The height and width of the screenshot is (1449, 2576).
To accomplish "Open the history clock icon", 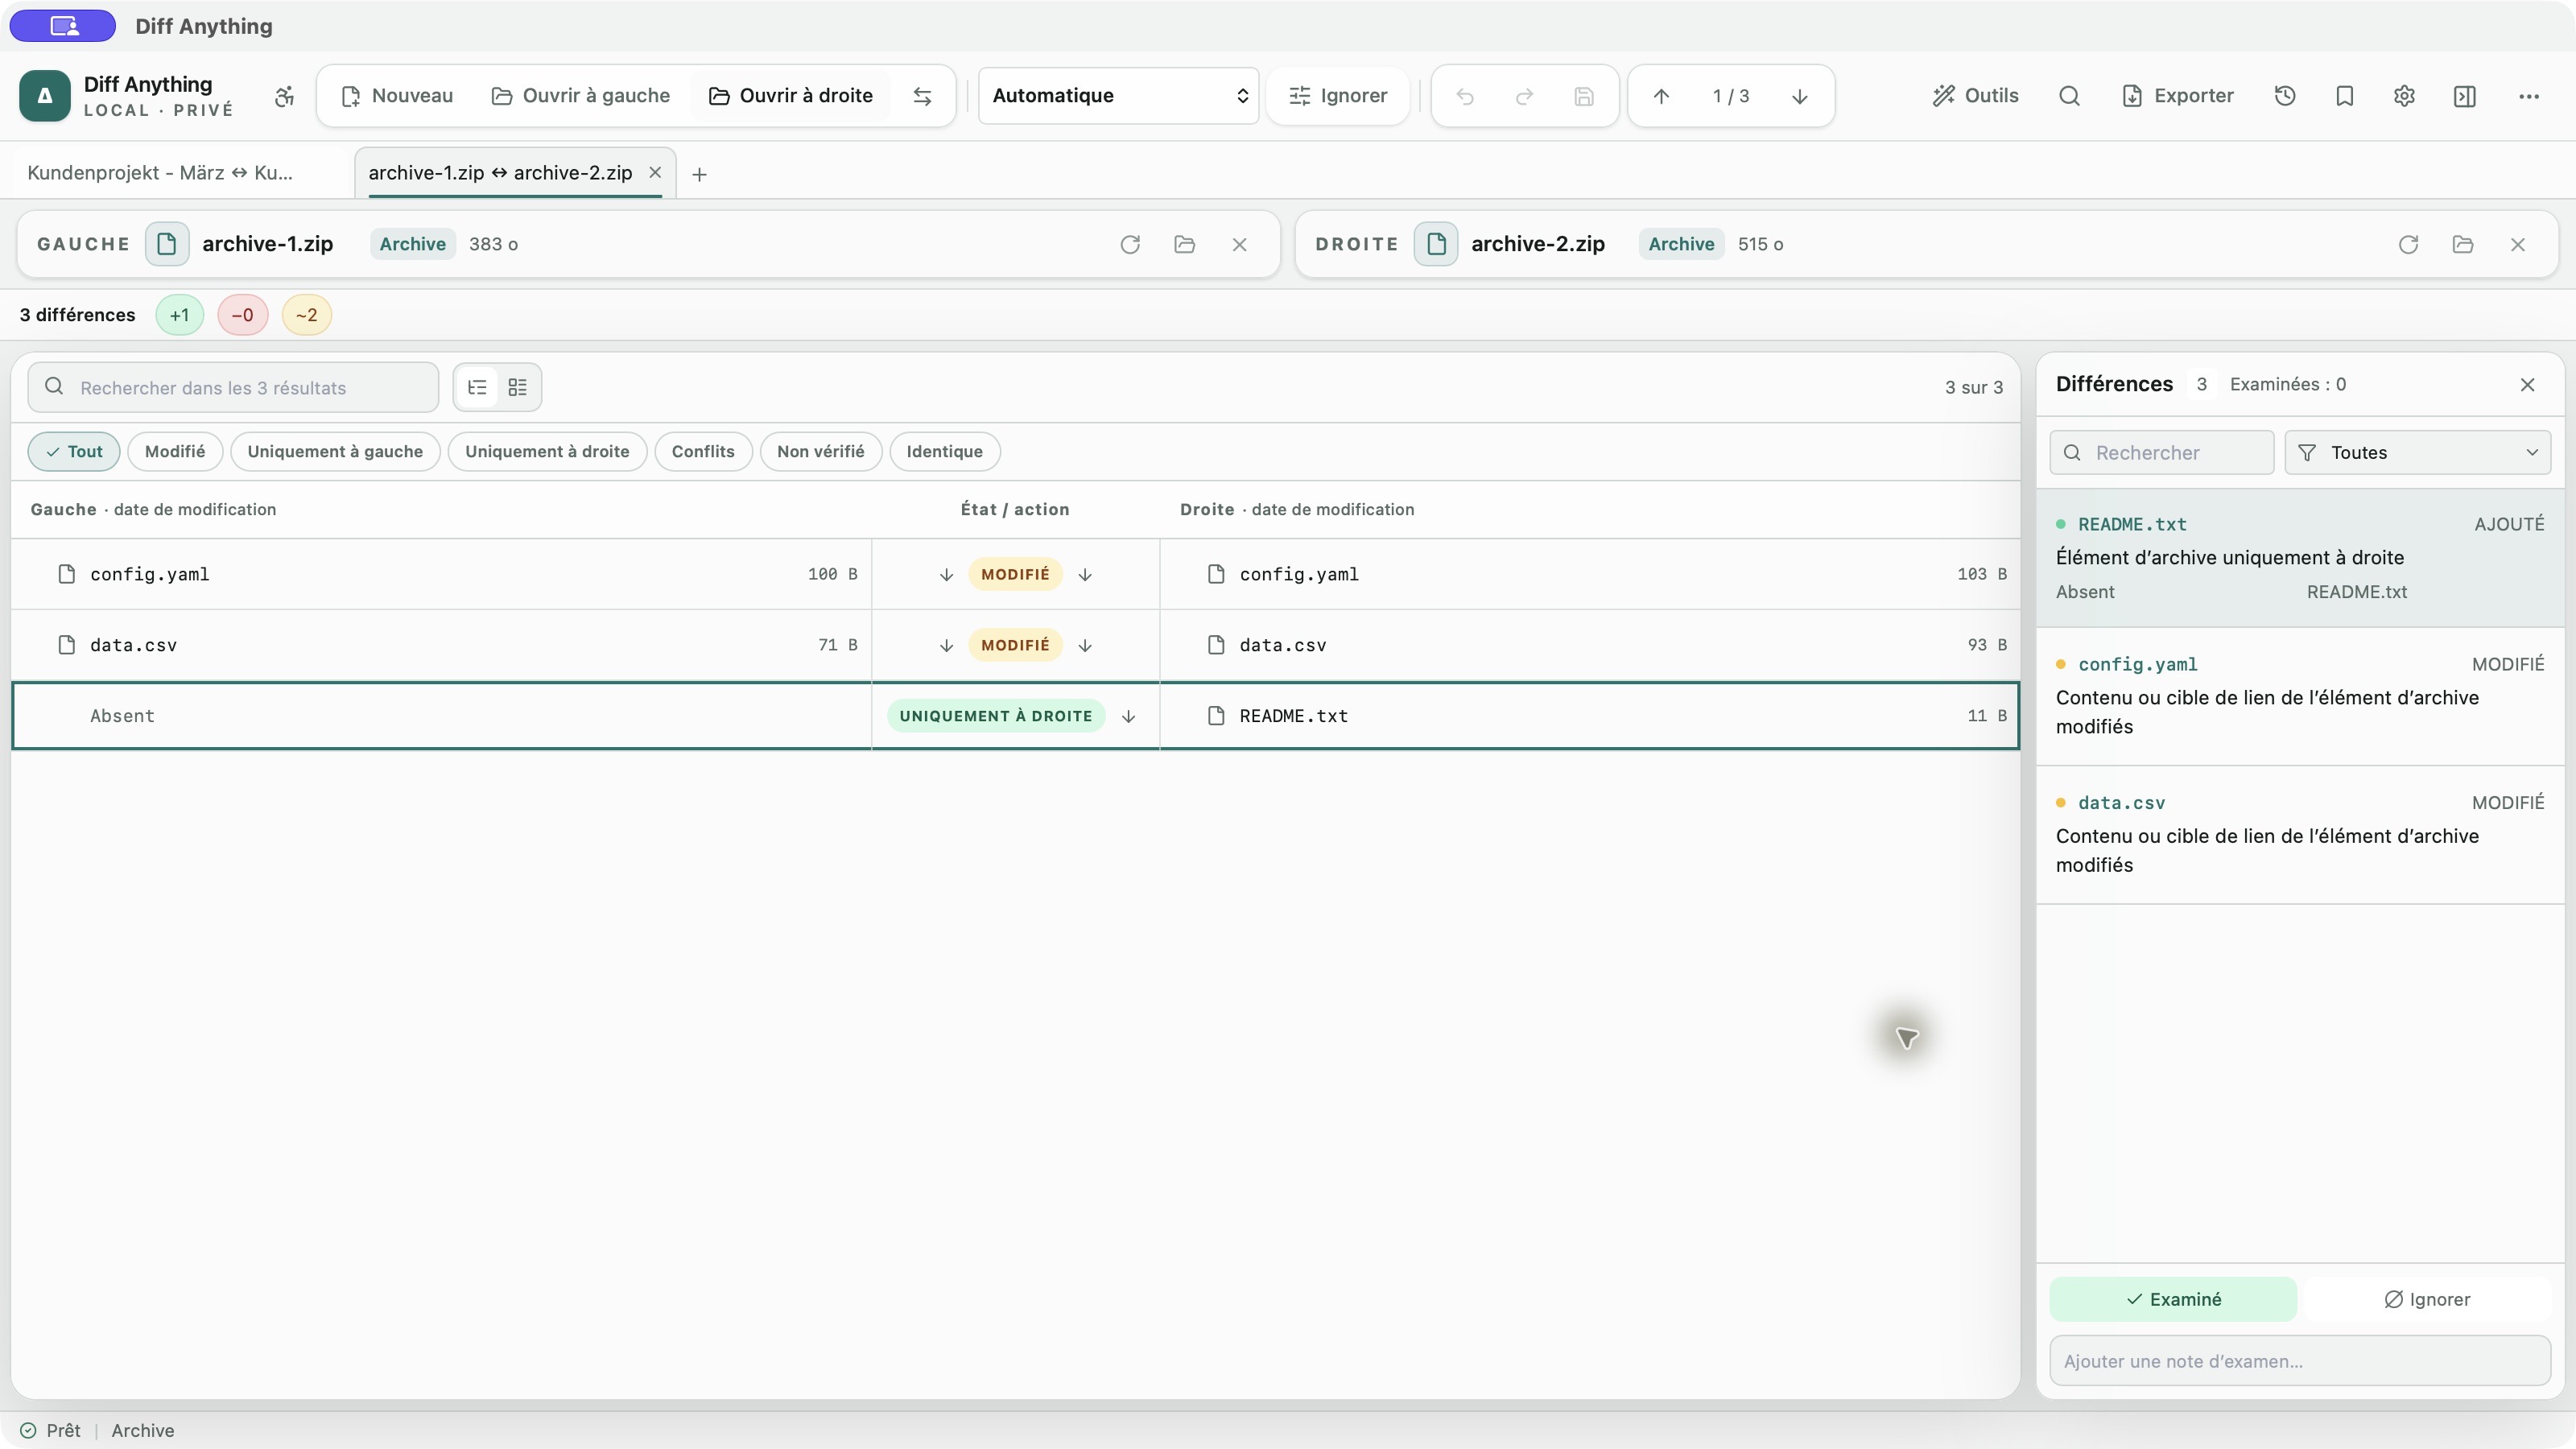I will click(2285, 96).
